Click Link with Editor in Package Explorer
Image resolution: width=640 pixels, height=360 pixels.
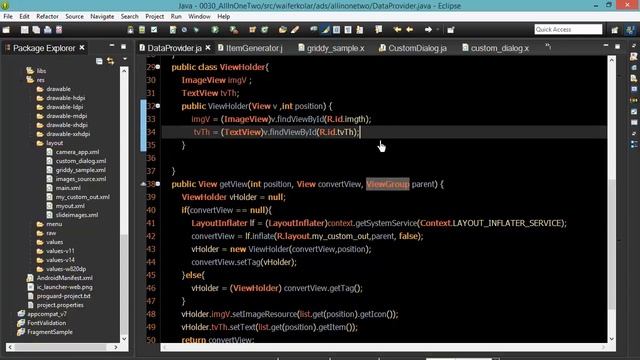click(x=111, y=61)
